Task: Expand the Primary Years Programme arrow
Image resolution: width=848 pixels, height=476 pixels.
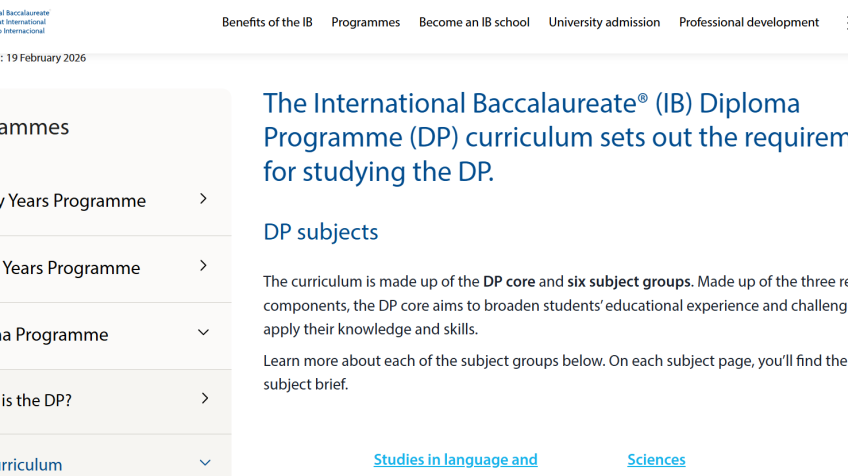Action: (x=204, y=199)
